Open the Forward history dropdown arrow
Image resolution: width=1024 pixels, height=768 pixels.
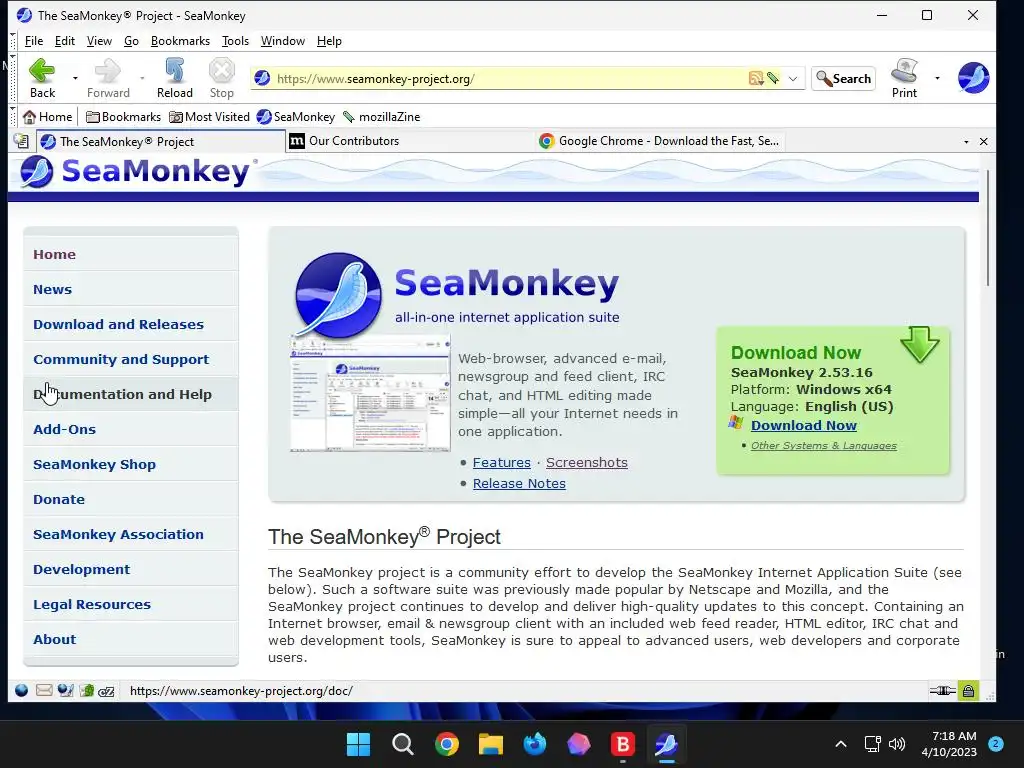coord(142,78)
